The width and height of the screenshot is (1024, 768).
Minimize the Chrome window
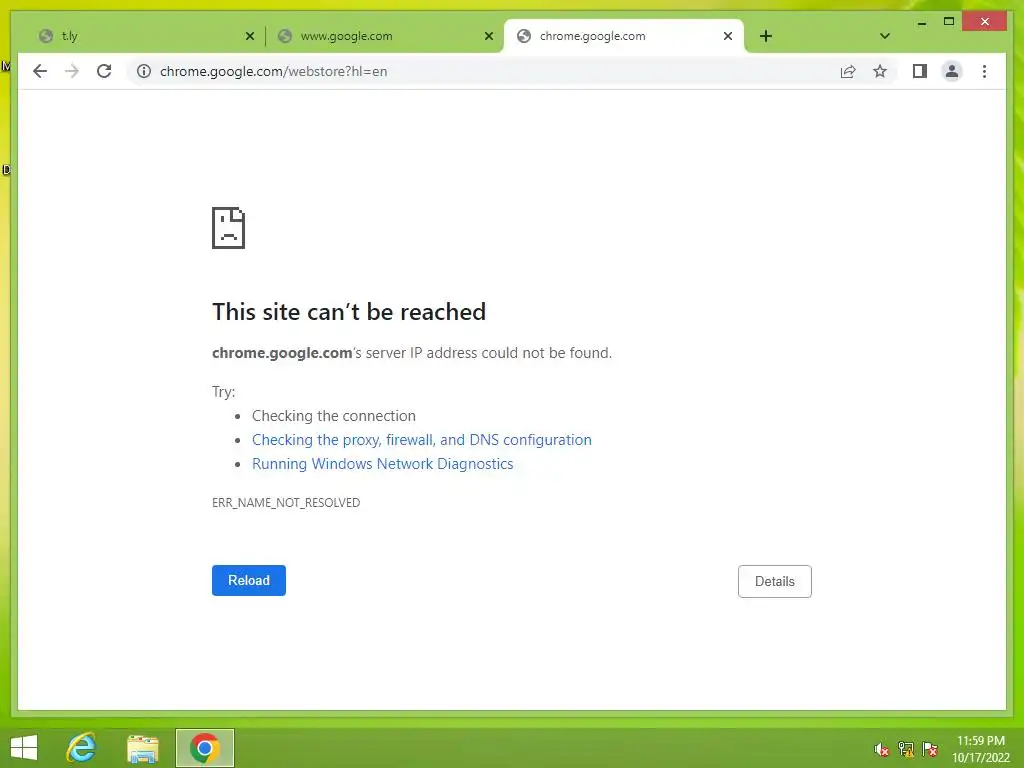tap(921, 22)
